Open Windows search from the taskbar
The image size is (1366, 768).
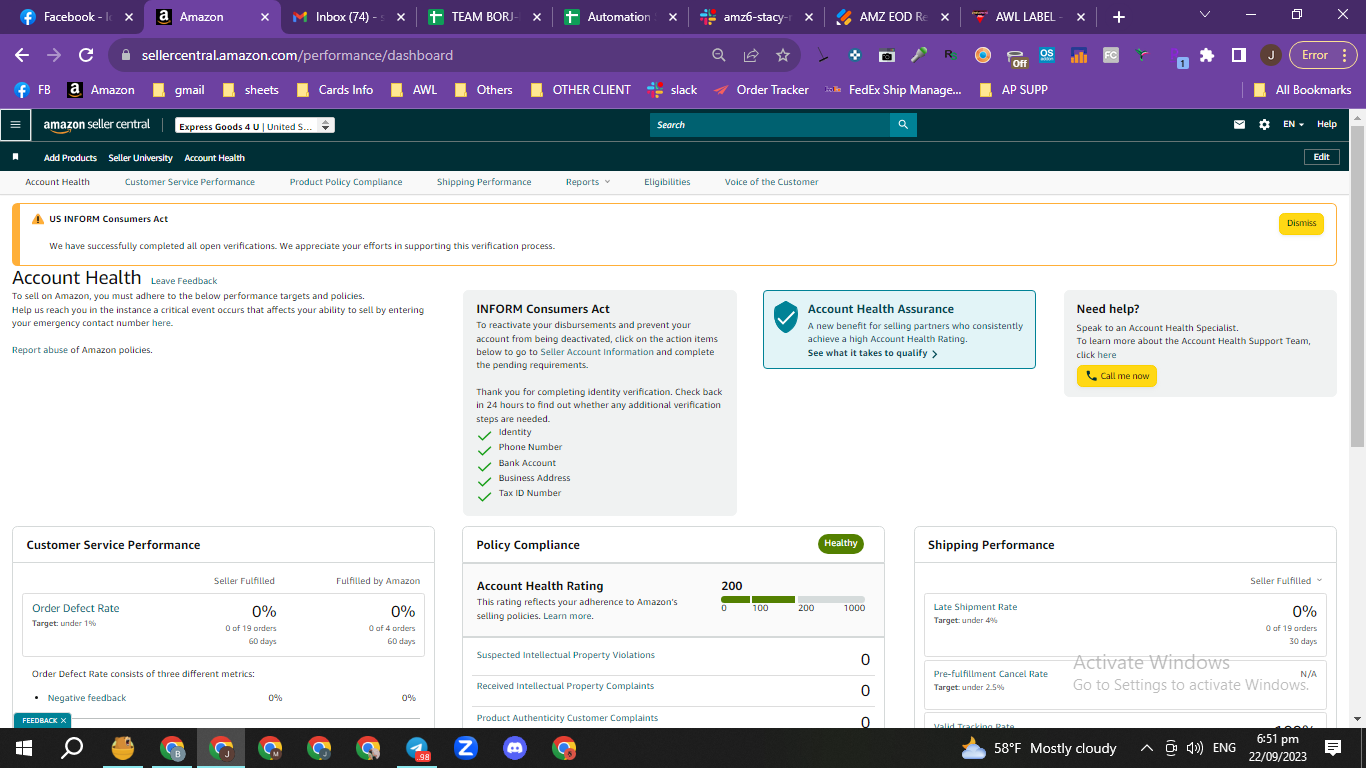(73, 748)
